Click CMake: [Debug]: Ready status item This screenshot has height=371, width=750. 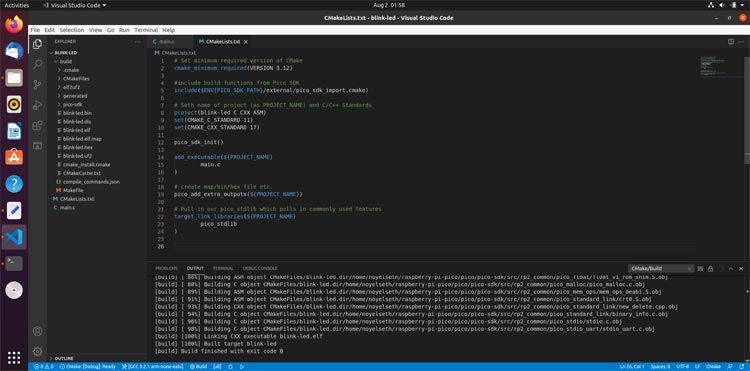(88, 367)
